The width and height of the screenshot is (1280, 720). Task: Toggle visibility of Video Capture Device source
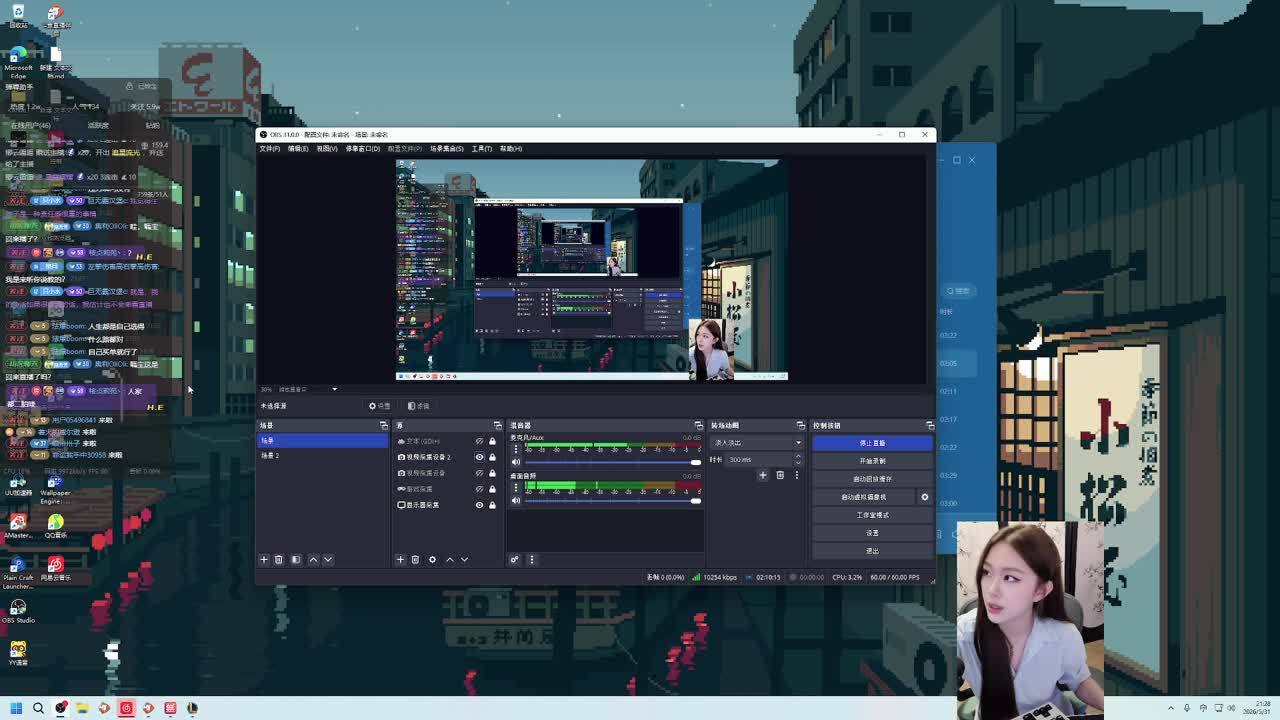click(x=479, y=473)
